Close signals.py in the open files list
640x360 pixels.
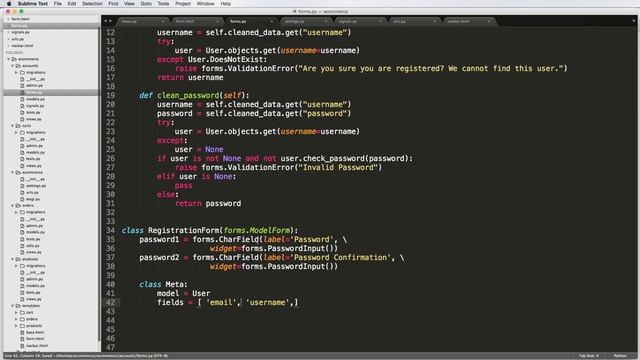coord(8,32)
